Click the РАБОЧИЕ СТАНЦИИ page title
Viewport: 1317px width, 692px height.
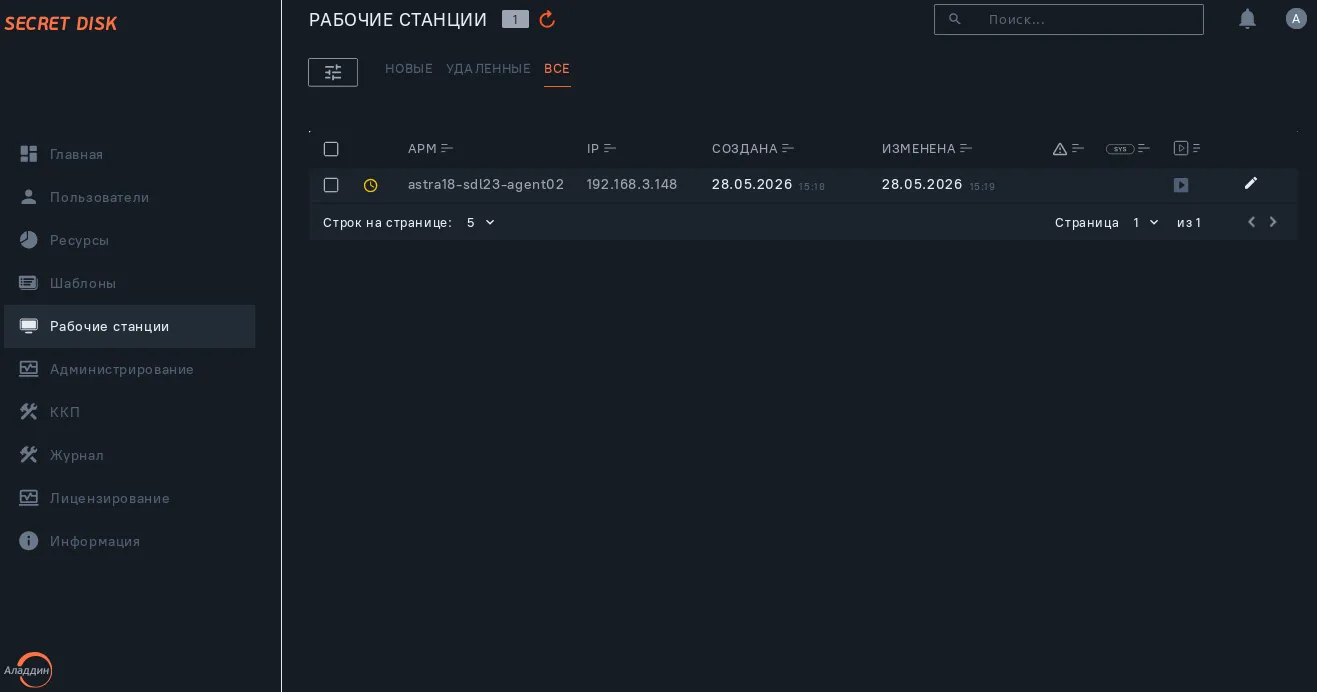[x=398, y=19]
